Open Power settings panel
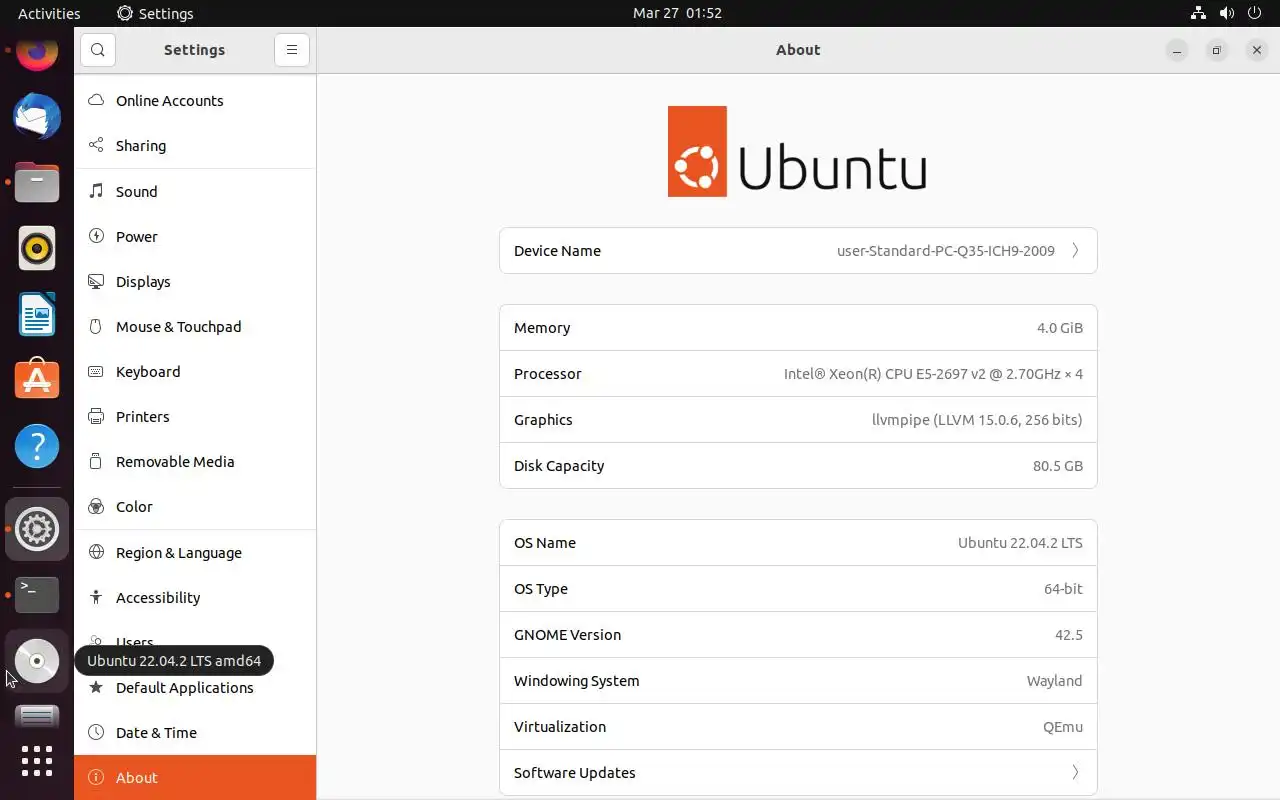 point(195,236)
